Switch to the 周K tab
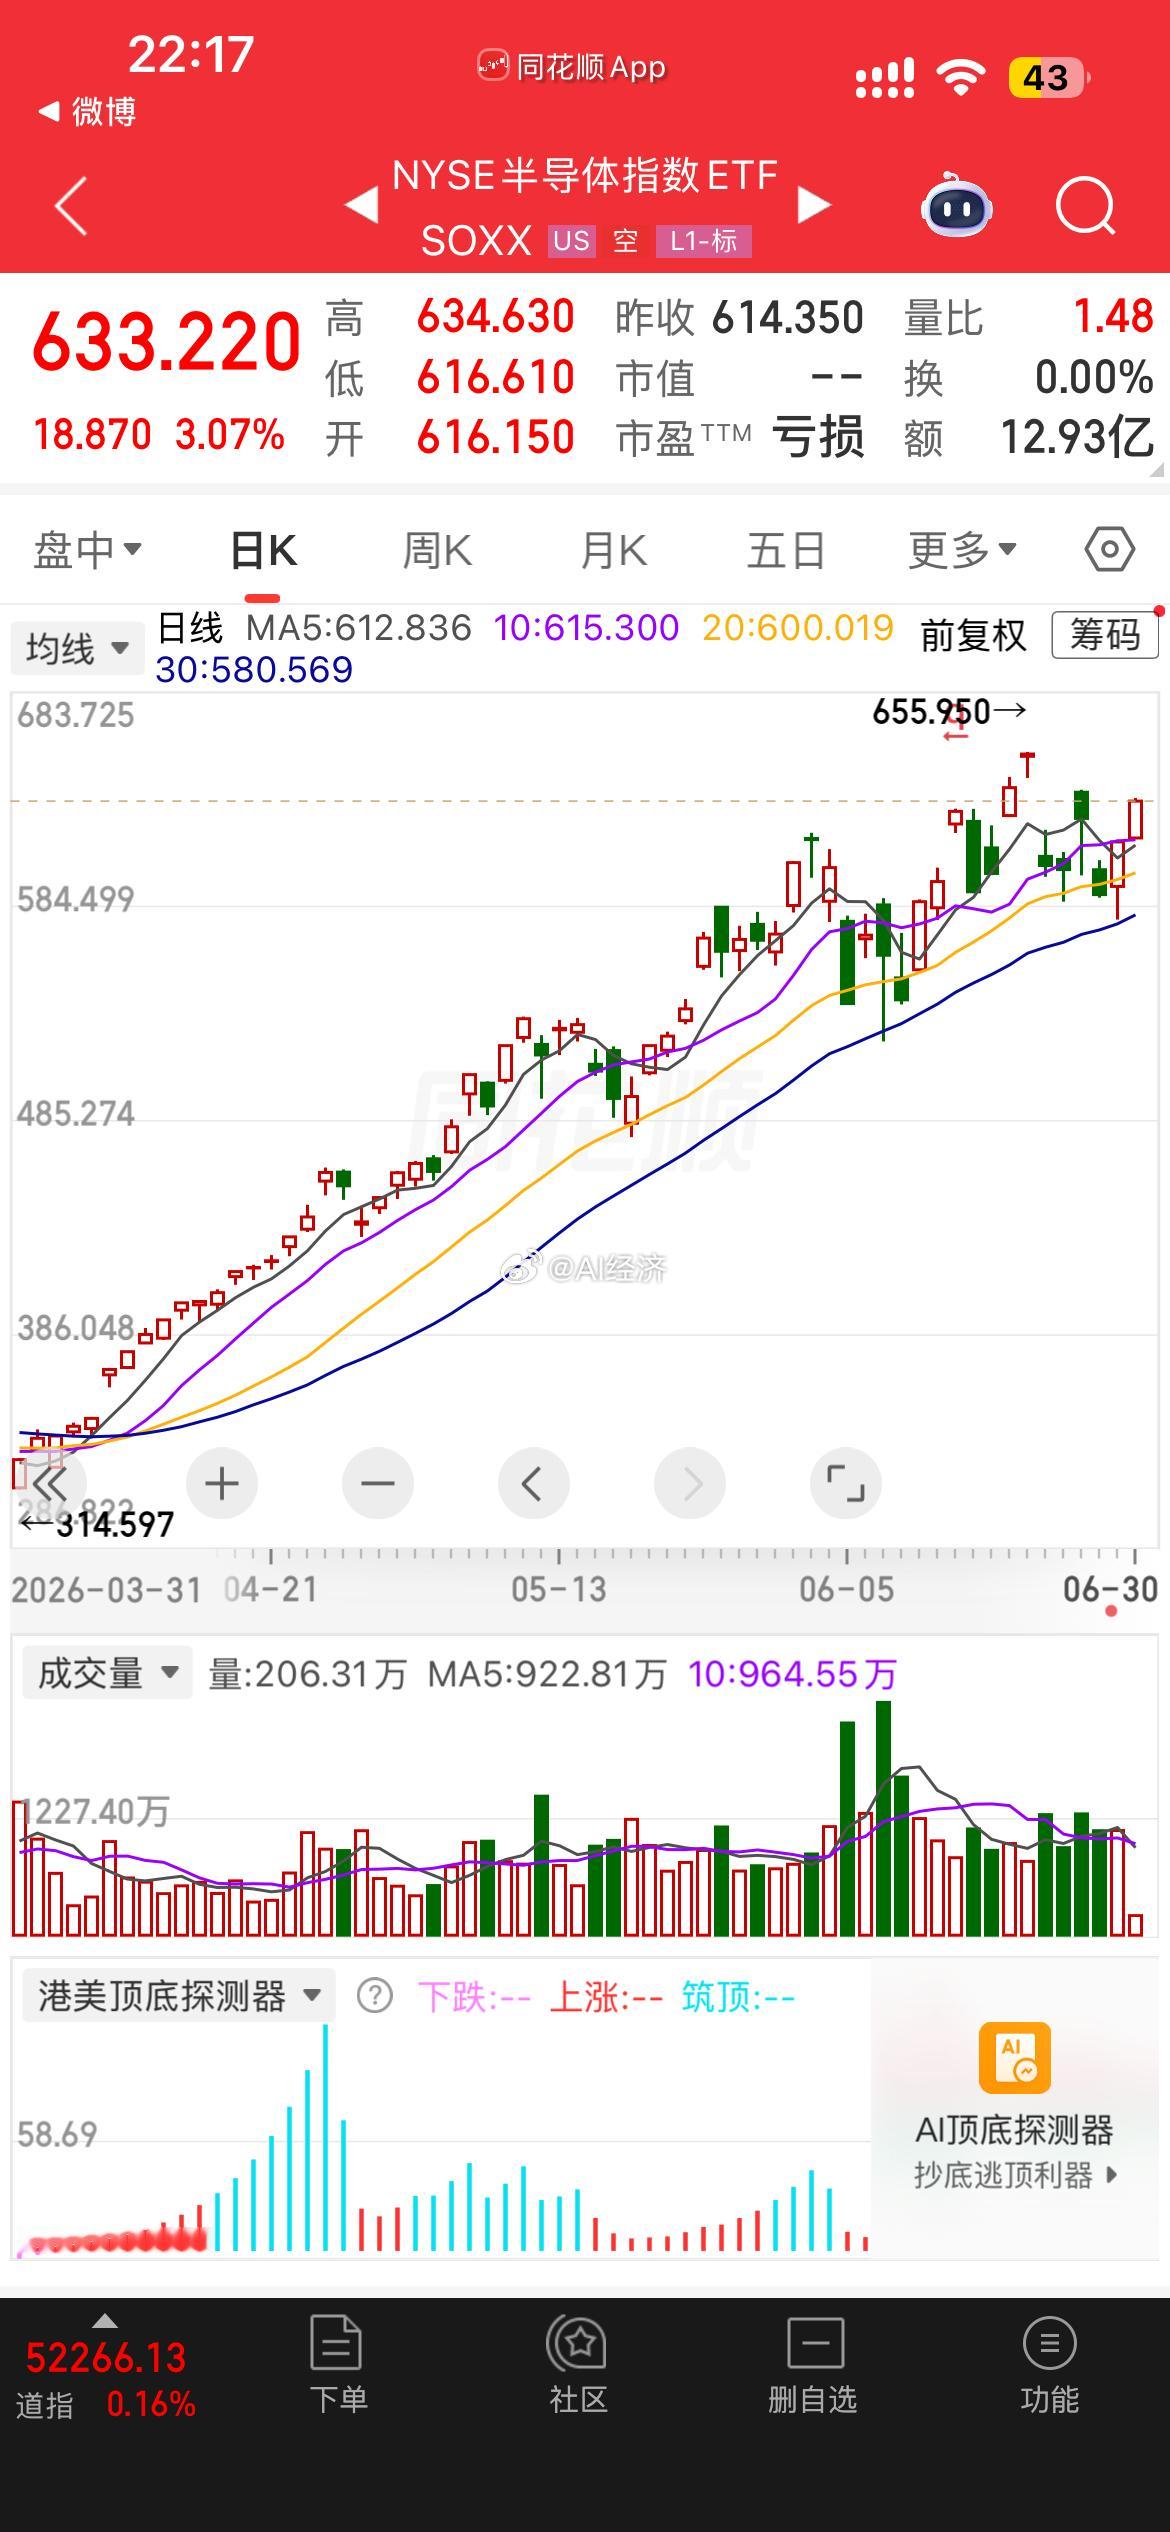Image resolution: width=1170 pixels, height=2532 pixels. click(x=437, y=550)
